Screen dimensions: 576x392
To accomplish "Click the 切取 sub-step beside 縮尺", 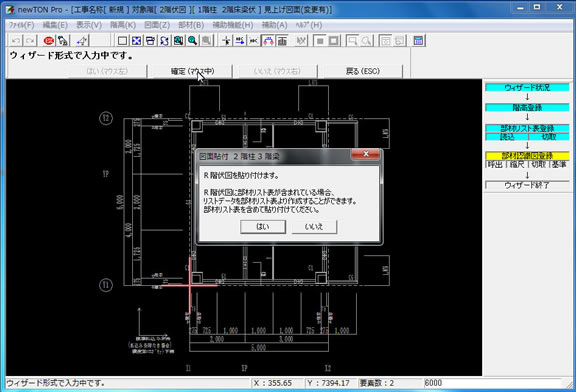I will [538, 165].
